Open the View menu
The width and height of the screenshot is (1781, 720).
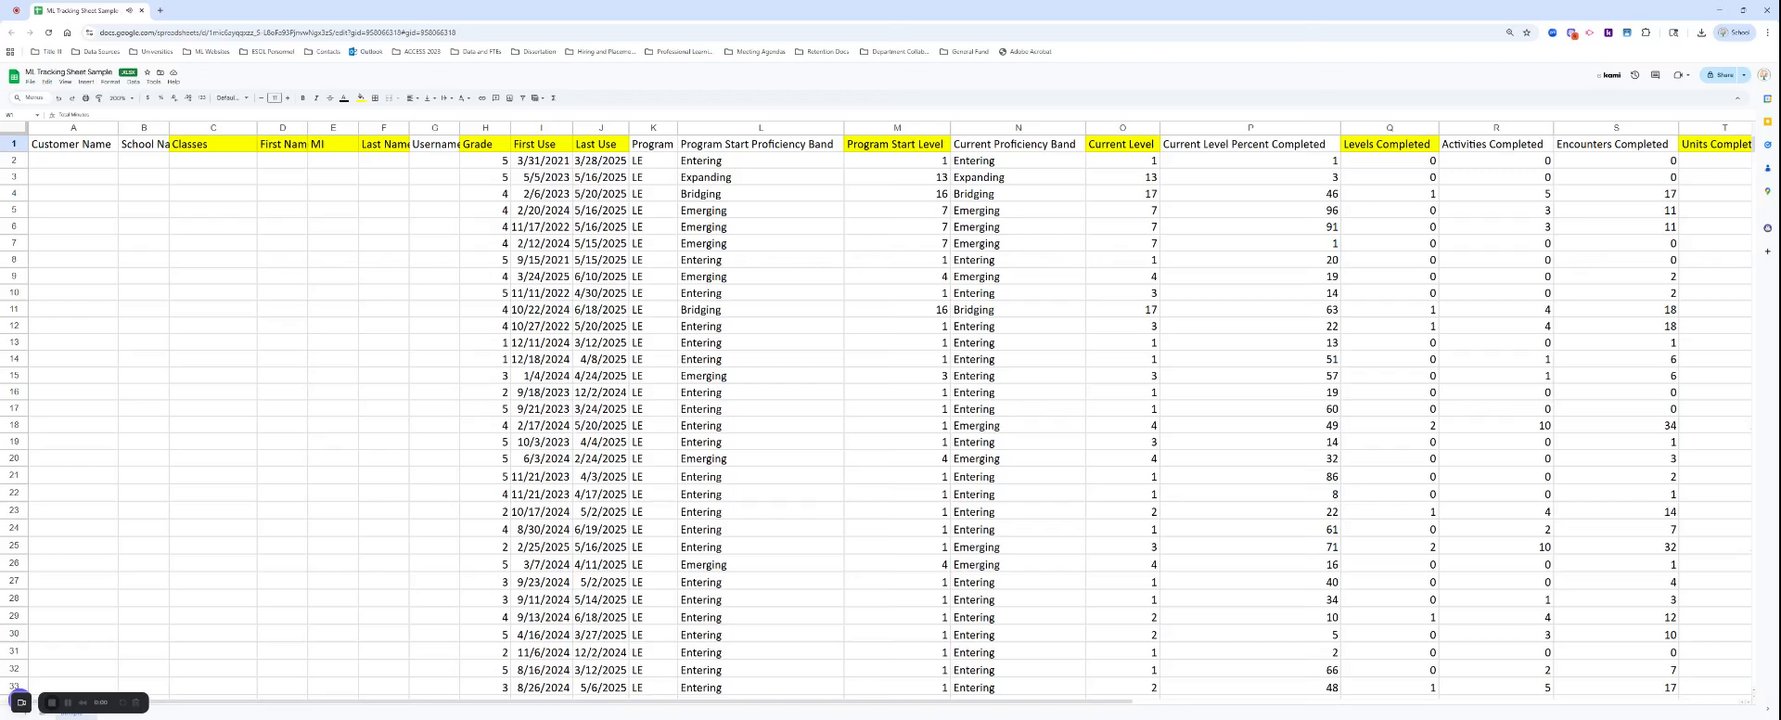click(x=65, y=82)
